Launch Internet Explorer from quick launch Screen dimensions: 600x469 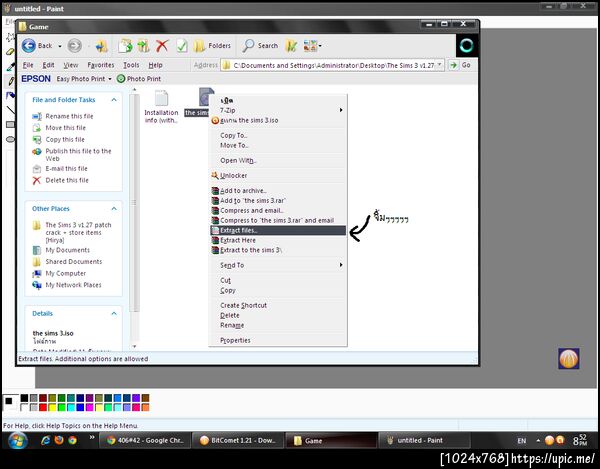coord(46,440)
